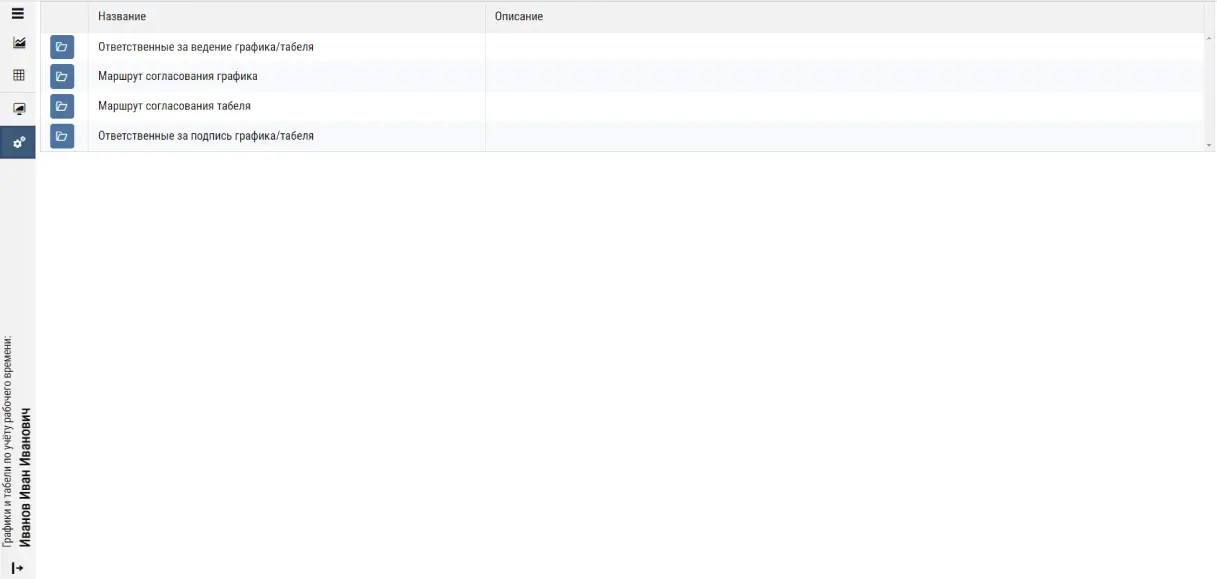The width and height of the screenshot is (1217, 579).
Task: Click the user name Иванов Иван Иванович
Action: [26, 477]
